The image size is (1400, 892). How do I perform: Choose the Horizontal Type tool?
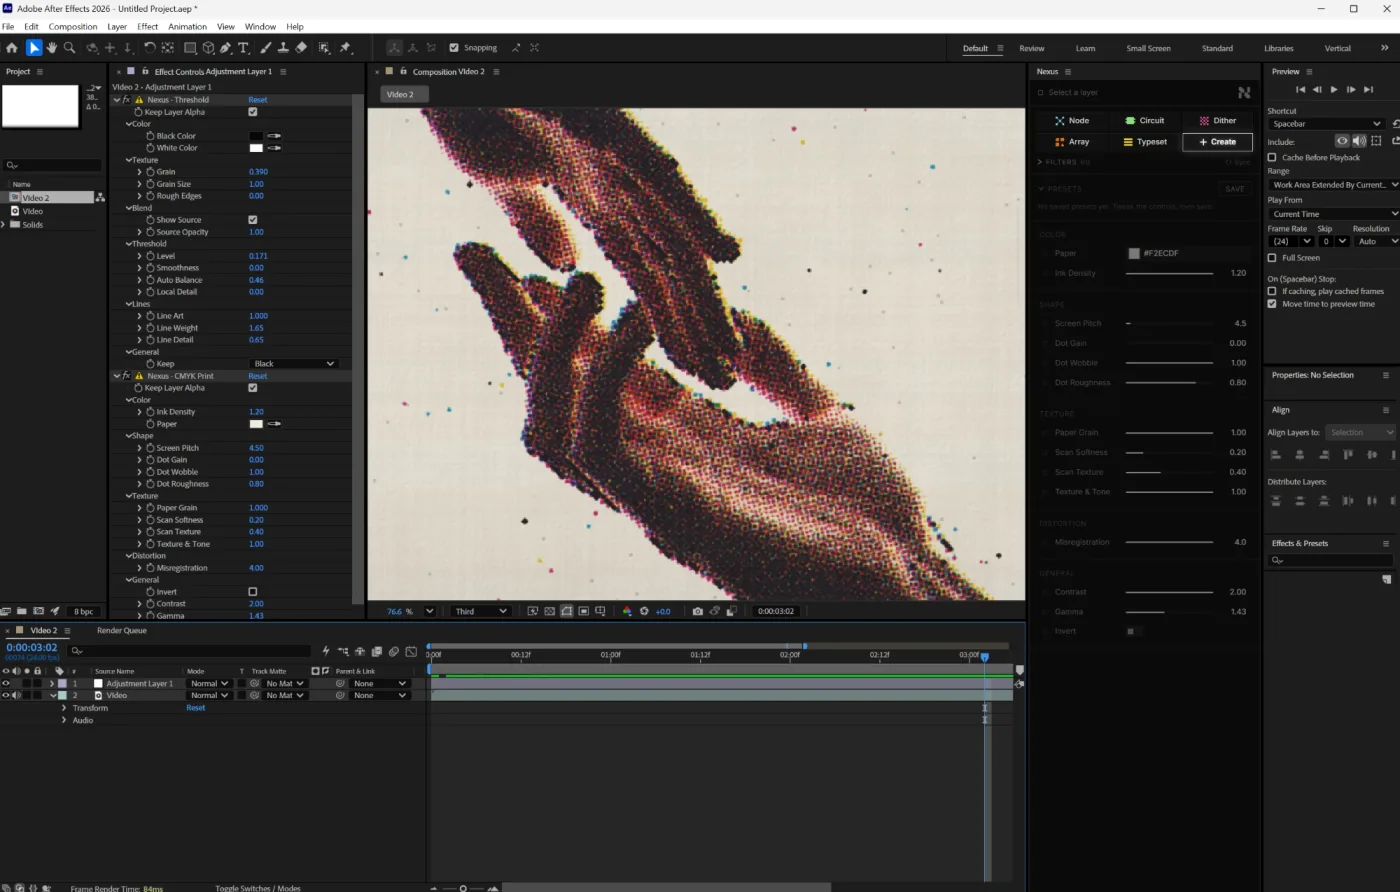coord(243,47)
